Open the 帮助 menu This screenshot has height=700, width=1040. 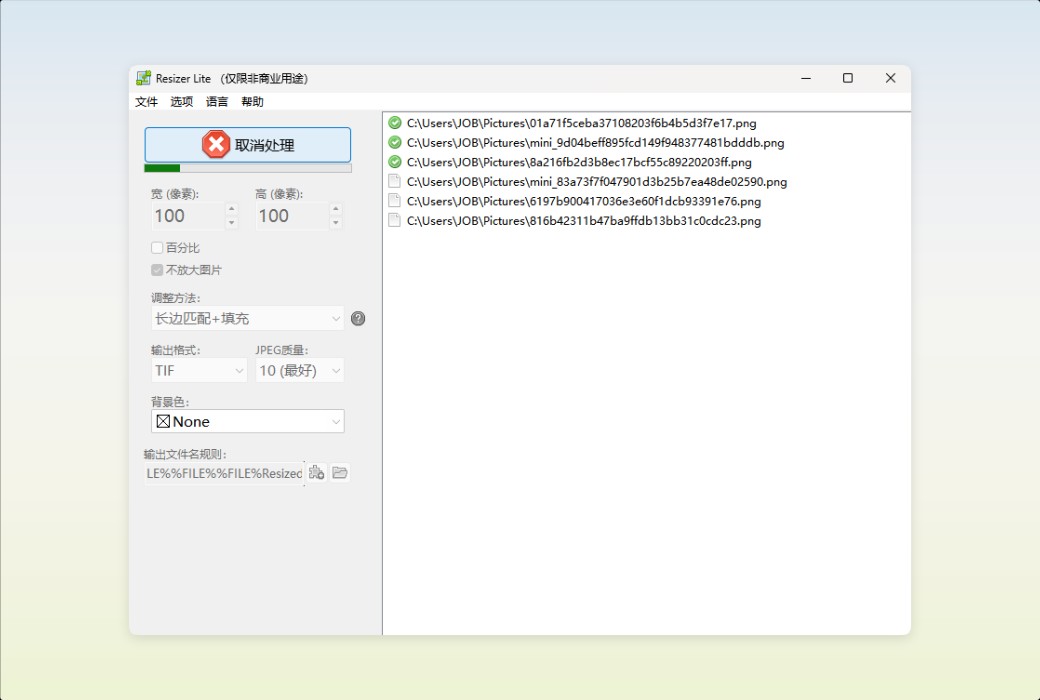tap(251, 101)
